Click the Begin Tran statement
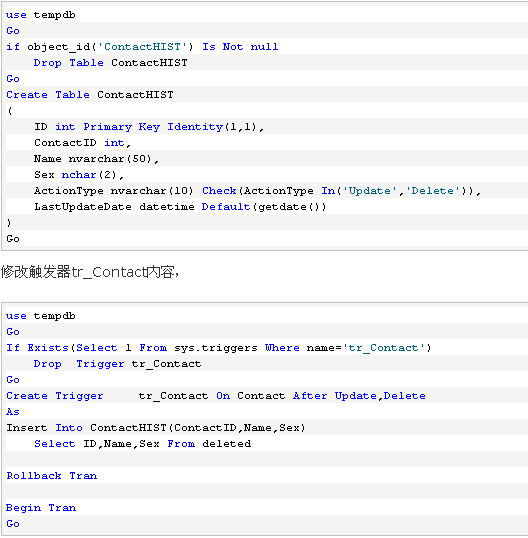Screen dimensions: 528x538 tap(41, 508)
